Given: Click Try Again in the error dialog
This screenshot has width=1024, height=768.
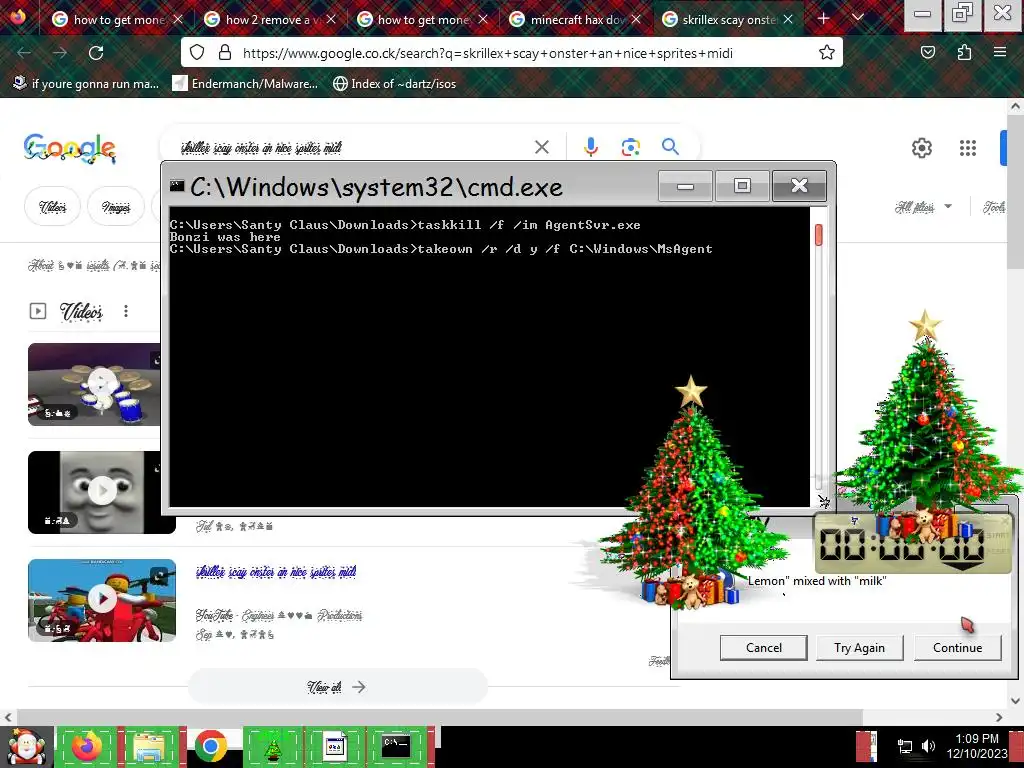Looking at the screenshot, I should coord(859,647).
